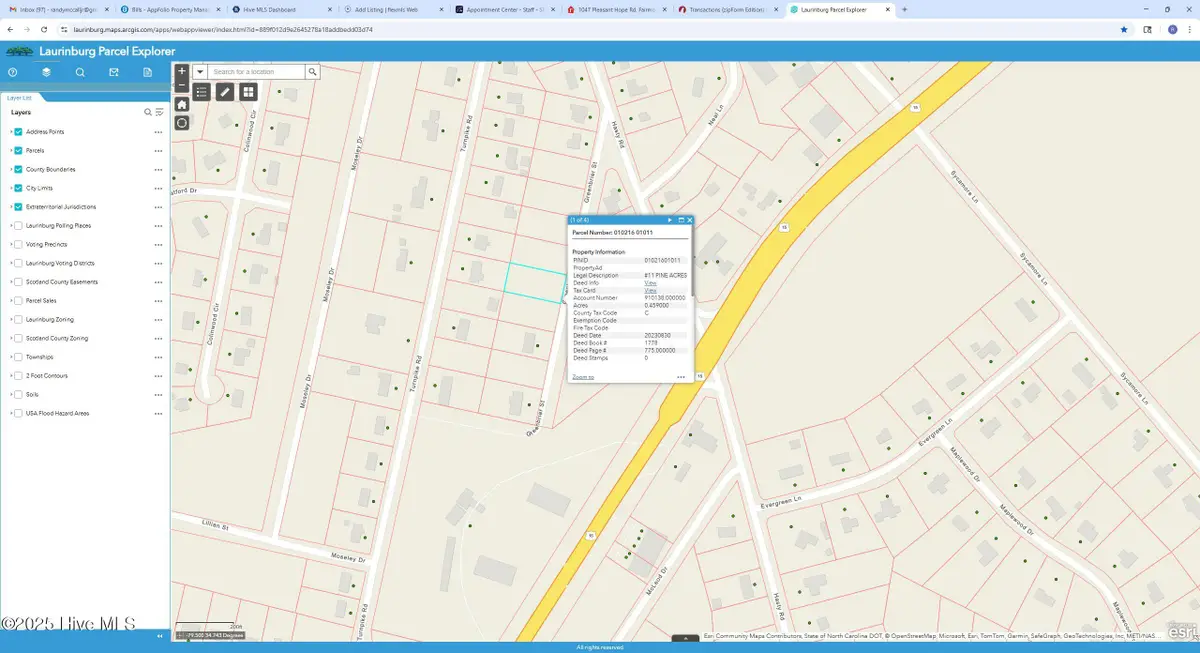Image resolution: width=1200 pixels, height=653 pixels.
Task: Click the search magnifier beside location box
Action: click(x=313, y=72)
